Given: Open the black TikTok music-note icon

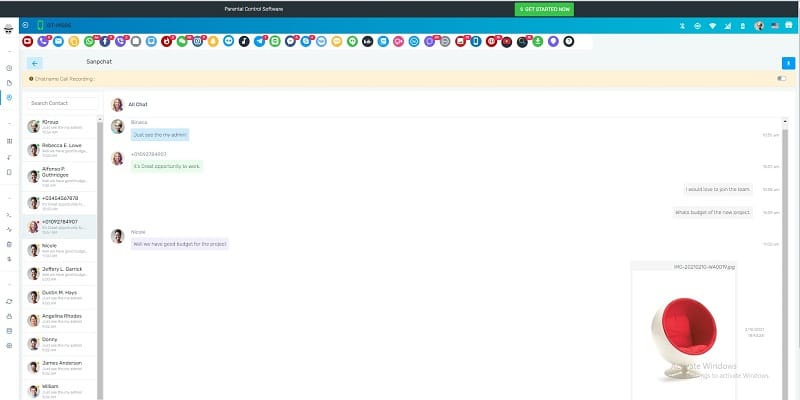Looking at the screenshot, I should 244,41.
